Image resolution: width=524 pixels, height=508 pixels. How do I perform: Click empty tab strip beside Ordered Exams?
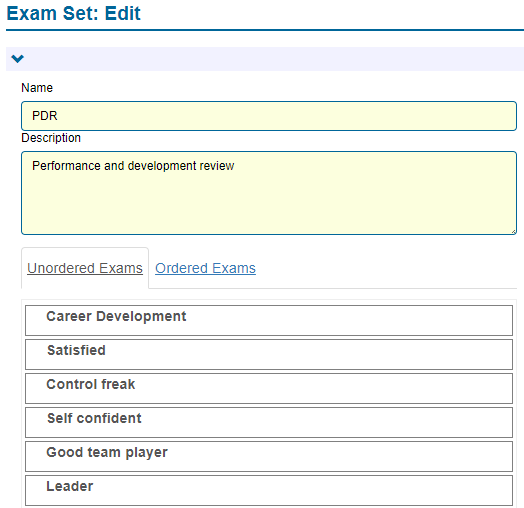point(386,268)
